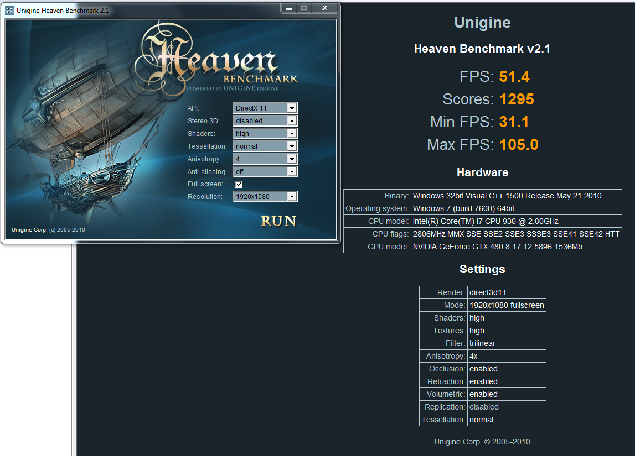Image resolution: width=635 pixels, height=456 pixels.
Task: Open the Anisotropy dropdown showing 4
Action: point(265,159)
